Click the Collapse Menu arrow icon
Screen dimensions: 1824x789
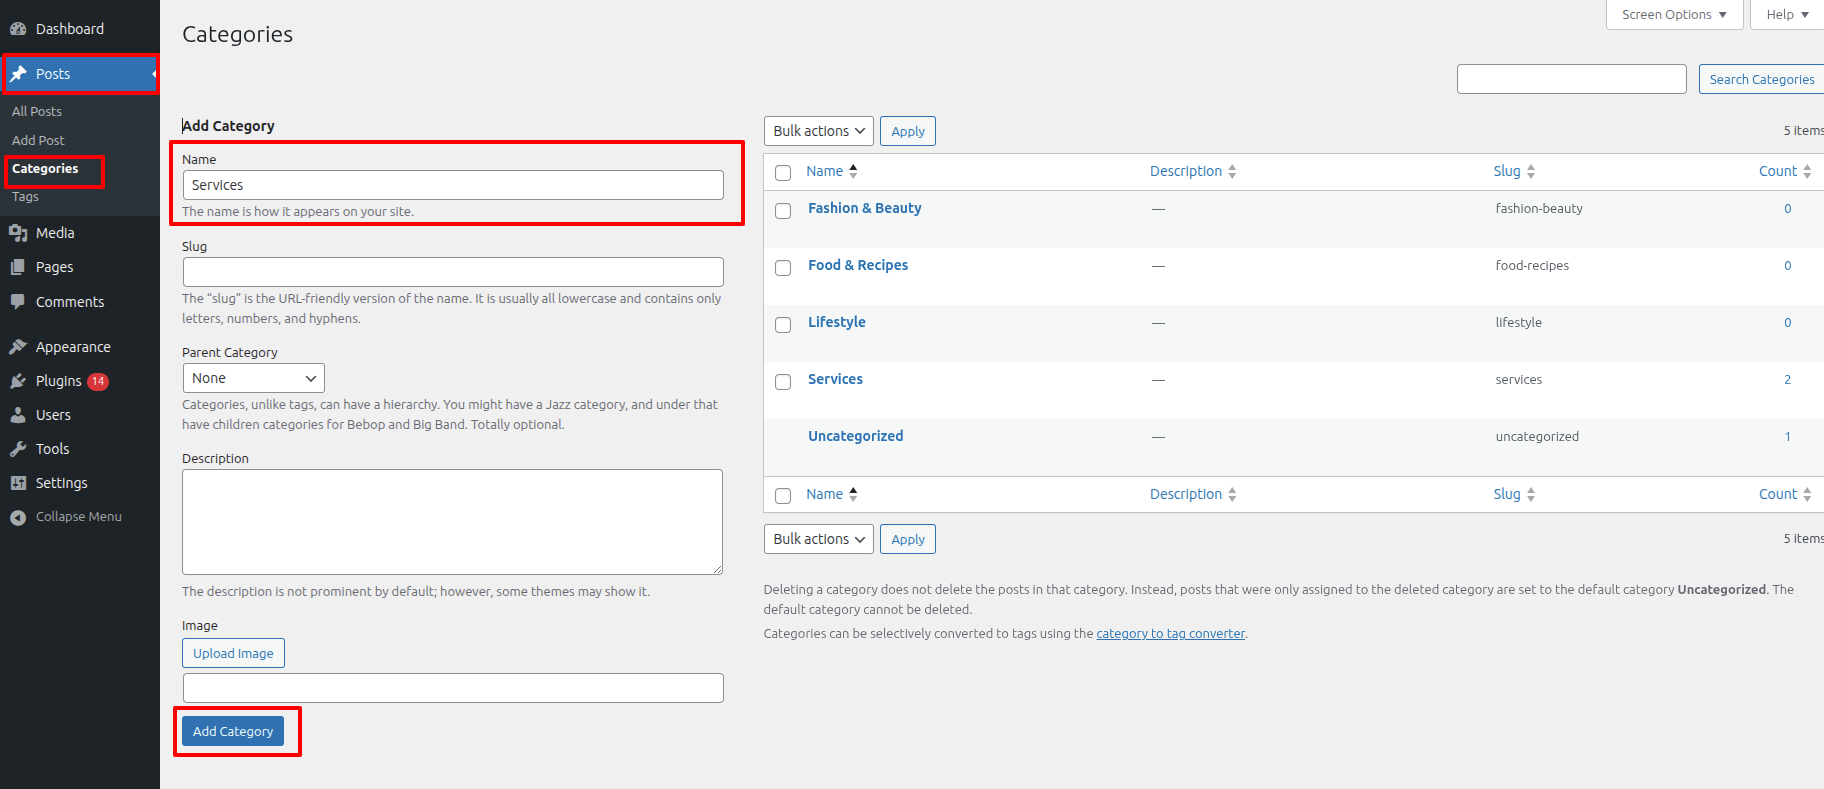point(18,517)
